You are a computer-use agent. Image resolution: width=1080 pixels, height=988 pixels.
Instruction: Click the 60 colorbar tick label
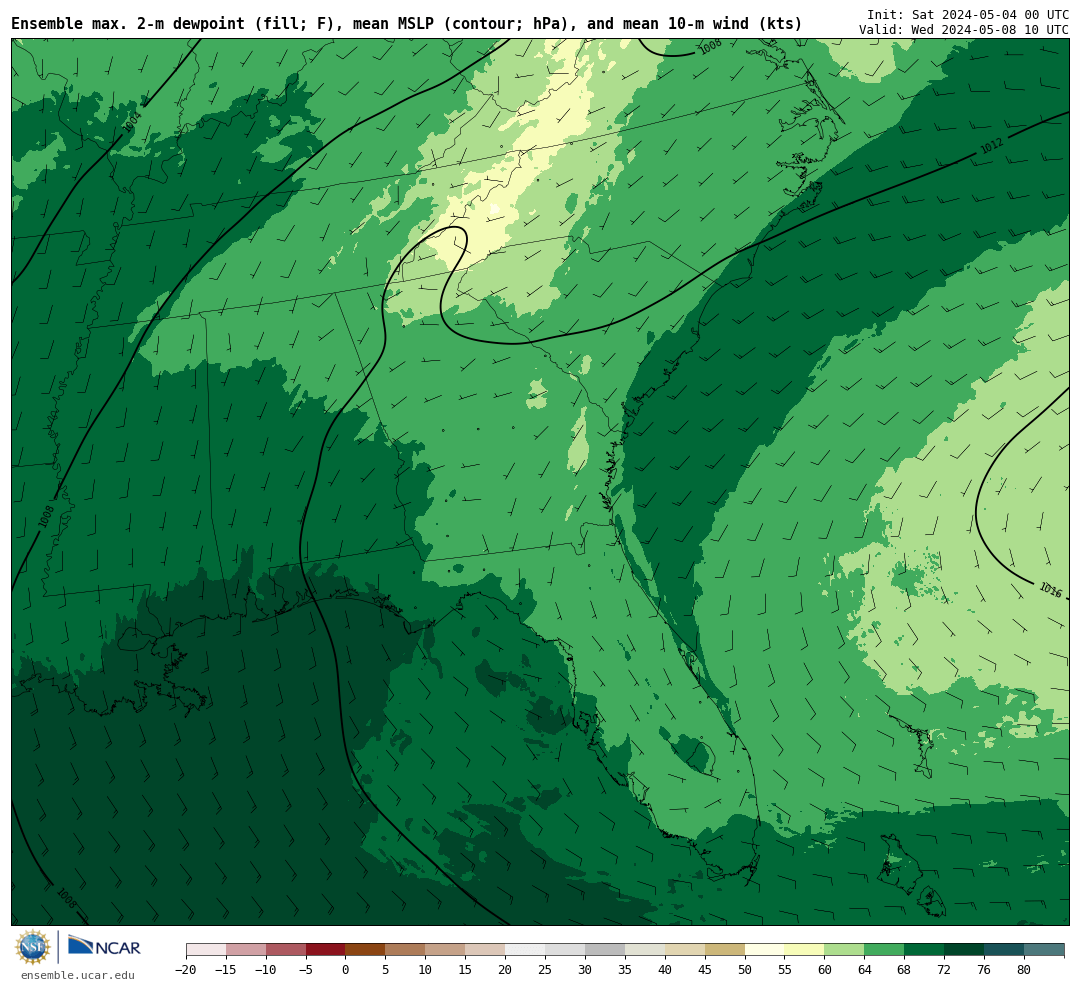click(825, 969)
